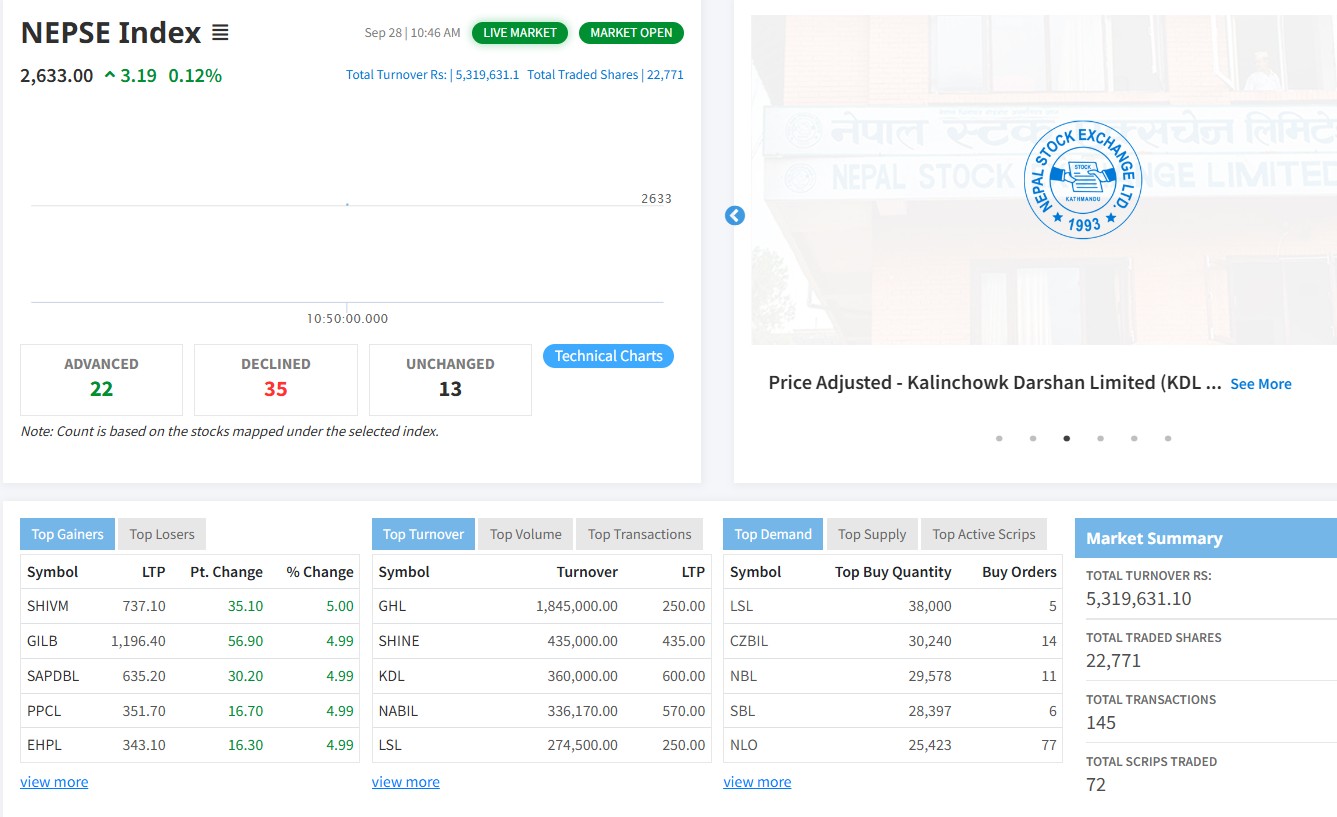Click the Sep 28 10:46 AM timestamp
The width and height of the screenshot is (1337, 817).
pos(412,33)
